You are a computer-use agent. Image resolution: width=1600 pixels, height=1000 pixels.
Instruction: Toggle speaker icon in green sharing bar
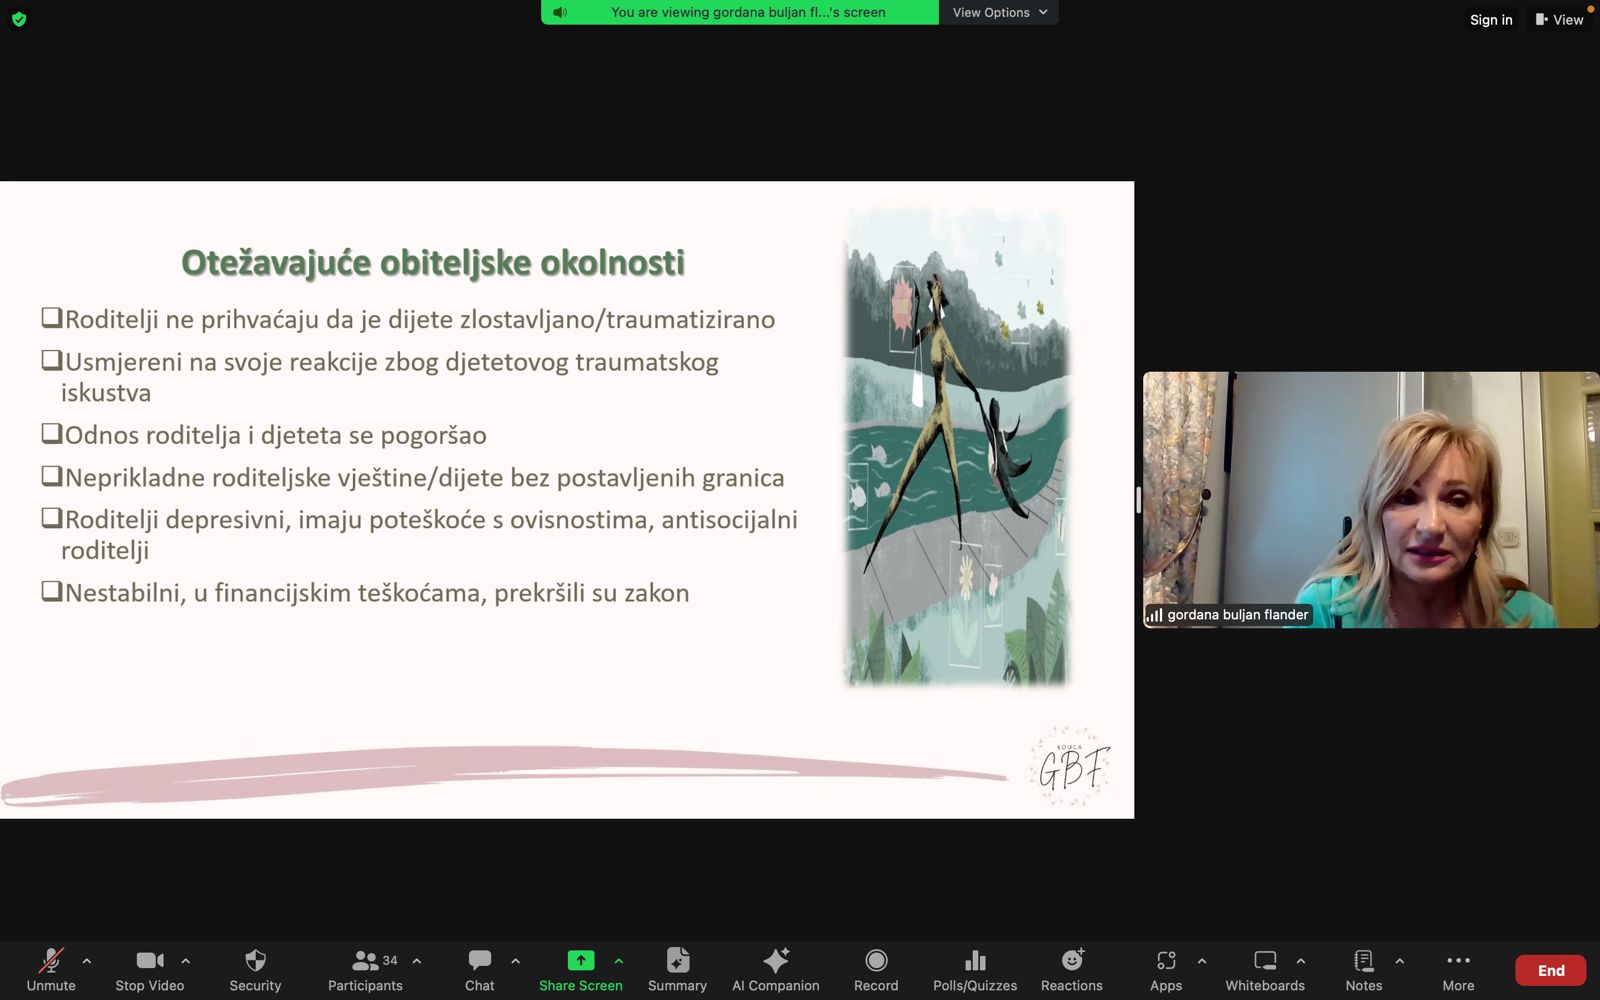pos(560,12)
